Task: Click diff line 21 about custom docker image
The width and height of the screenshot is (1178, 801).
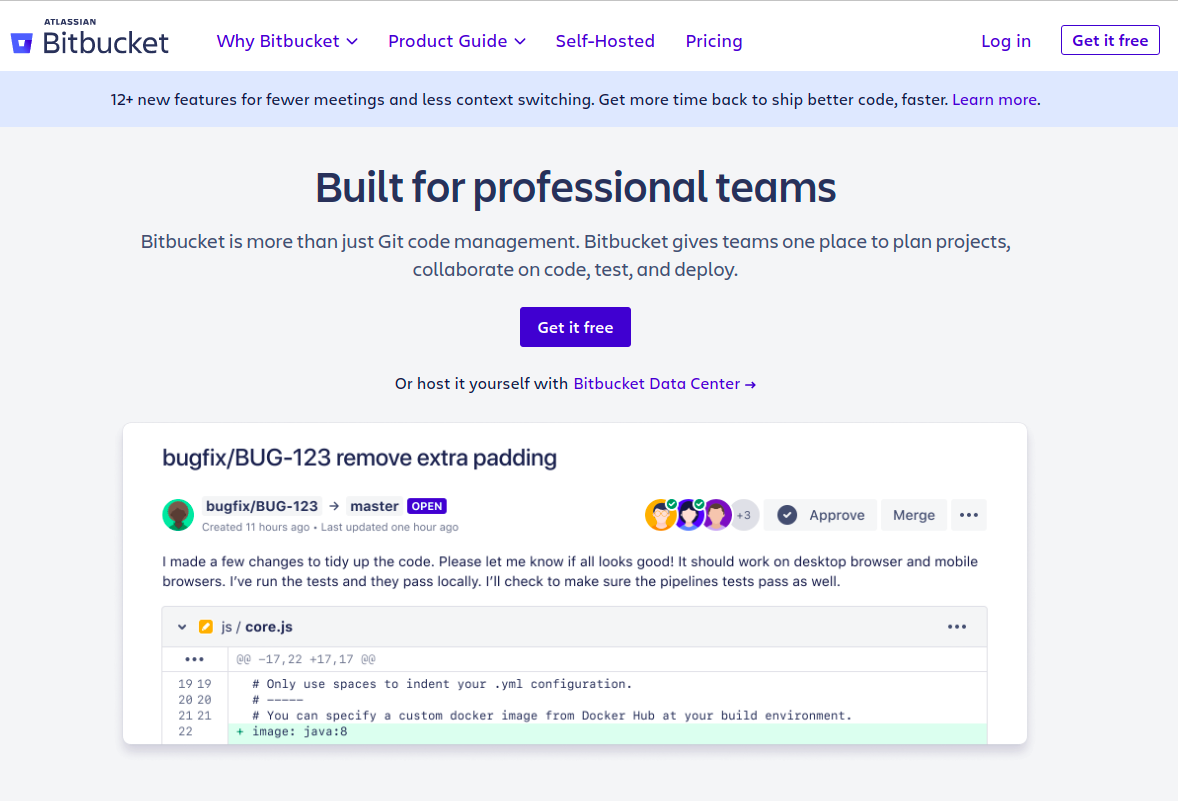Action: pos(552,715)
